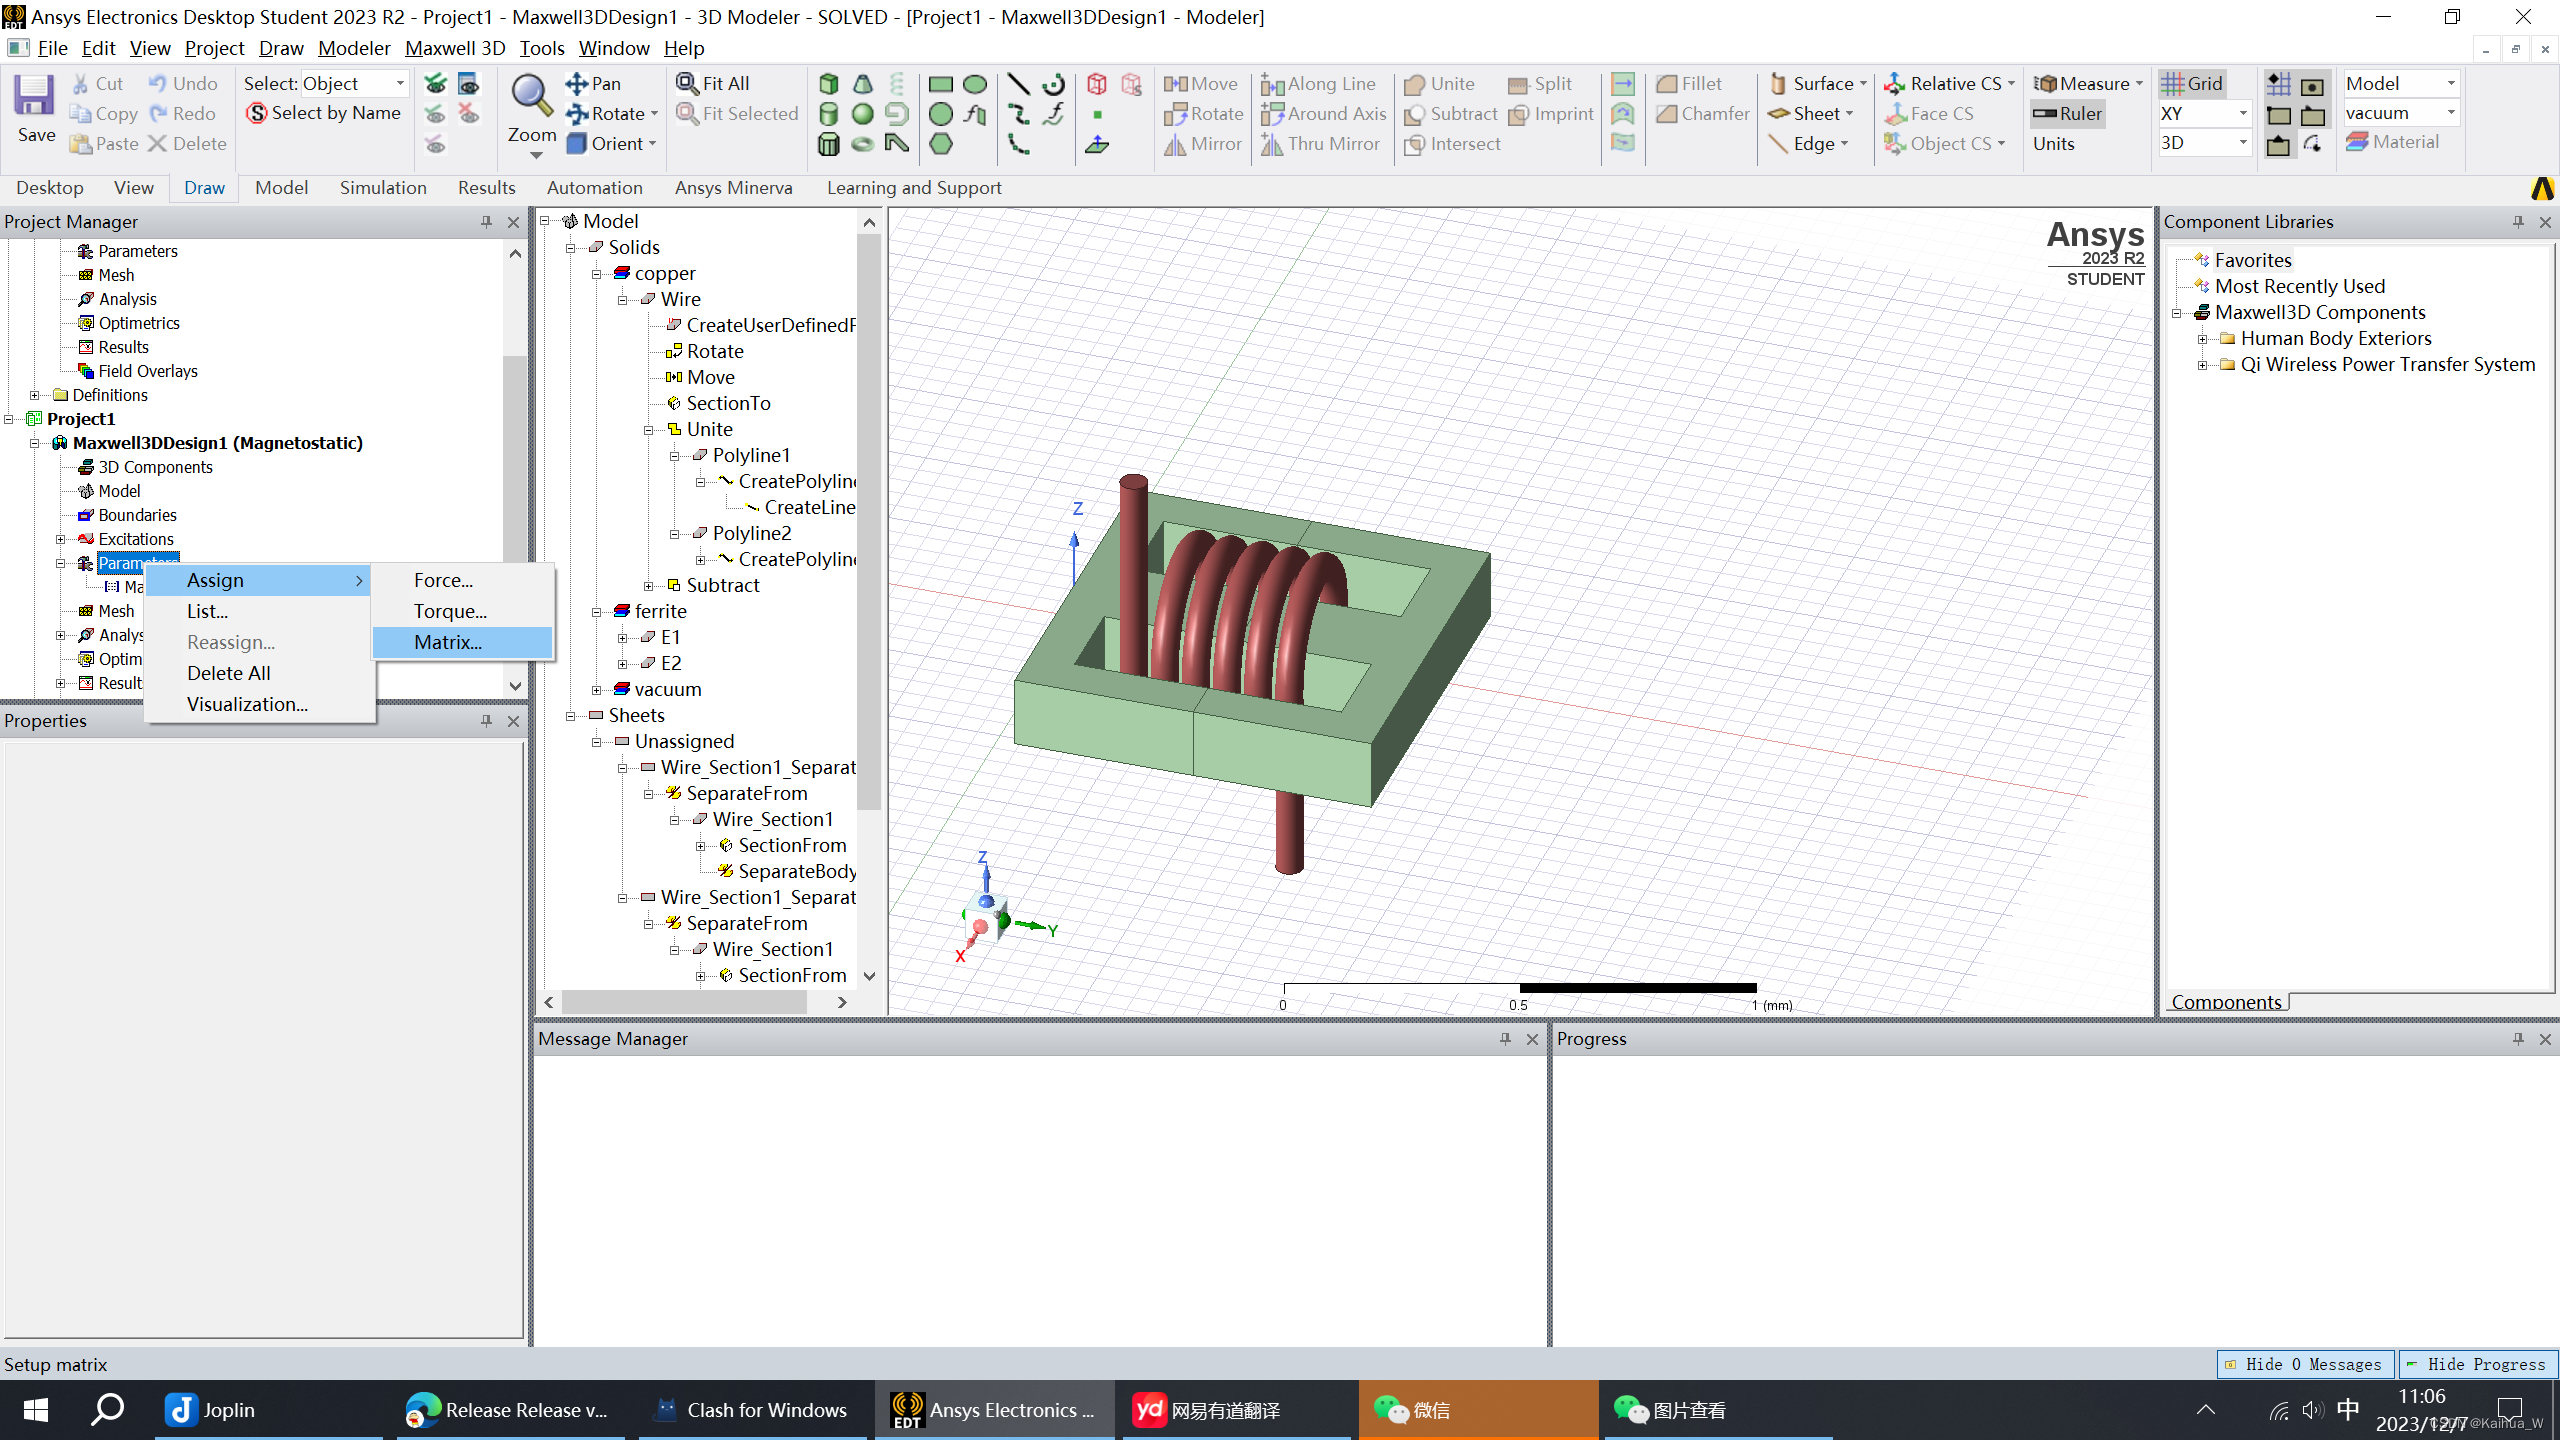The image size is (2560, 1440).
Task: Pick the Draw line tool
Action: pos(1018,84)
